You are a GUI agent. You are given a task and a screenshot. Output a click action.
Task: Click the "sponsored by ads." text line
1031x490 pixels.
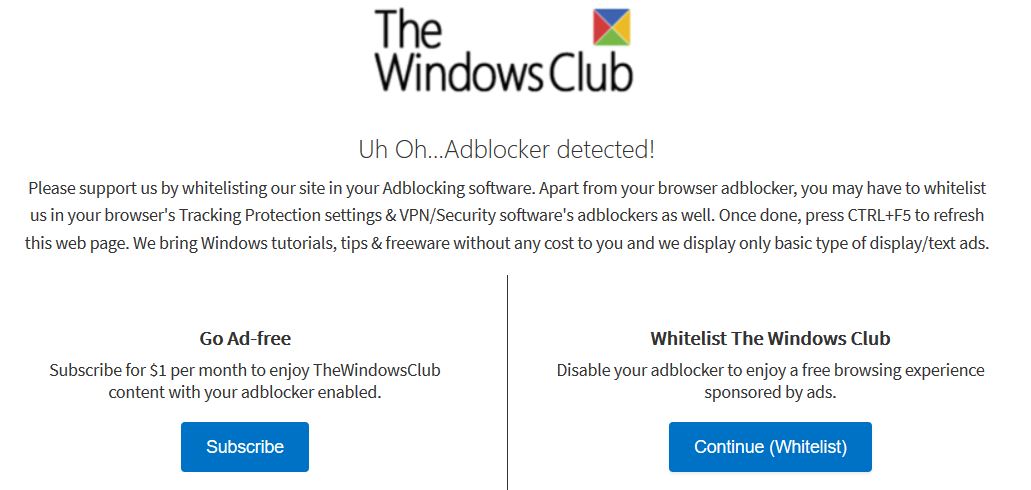tap(770, 393)
